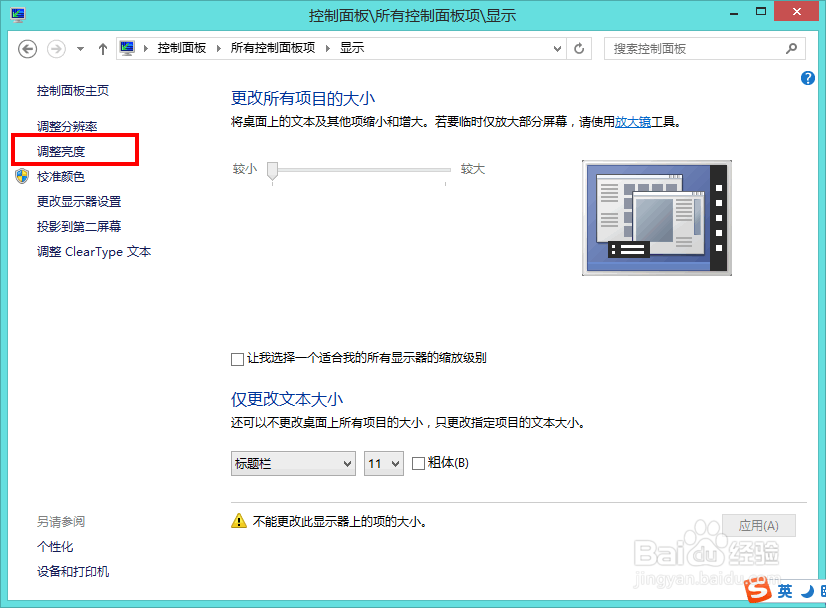This screenshot has width=826, height=608.
Task: Expand chevron after 控制面板 breadcrumb
Action: 219,48
